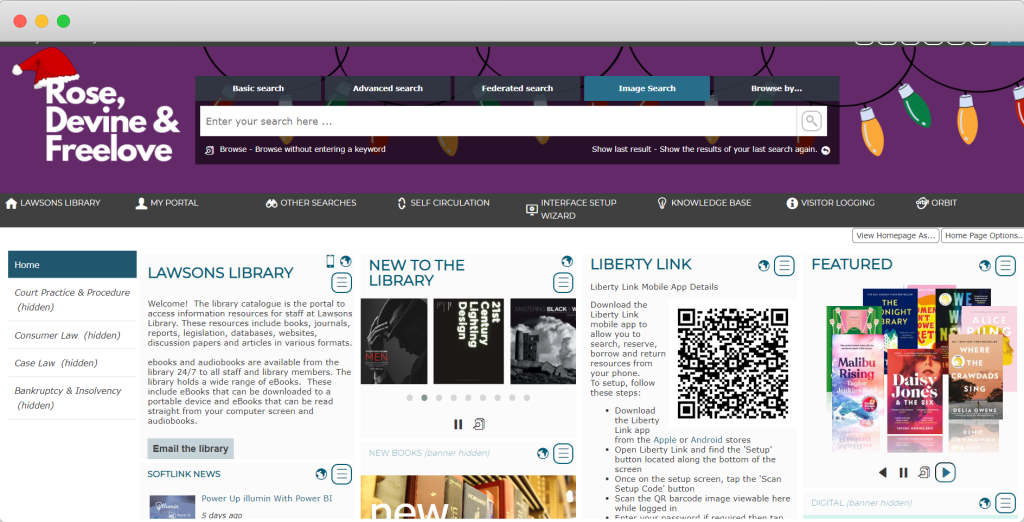Click the Email the library button

coord(190,449)
